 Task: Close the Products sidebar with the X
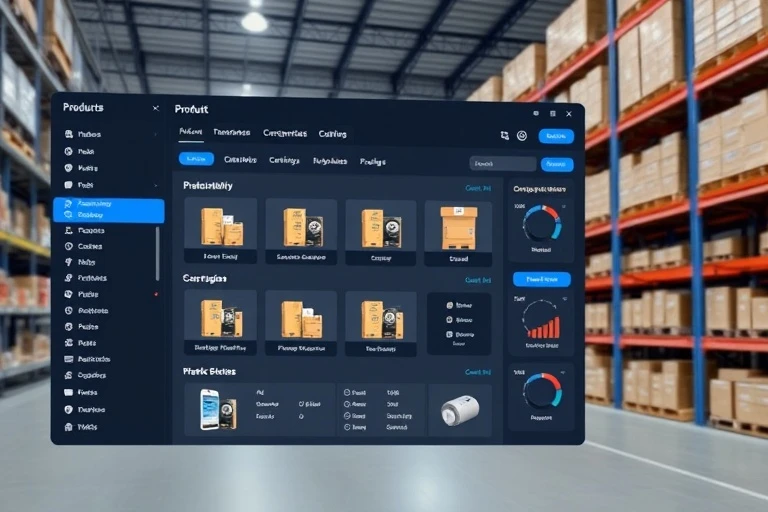coord(155,108)
